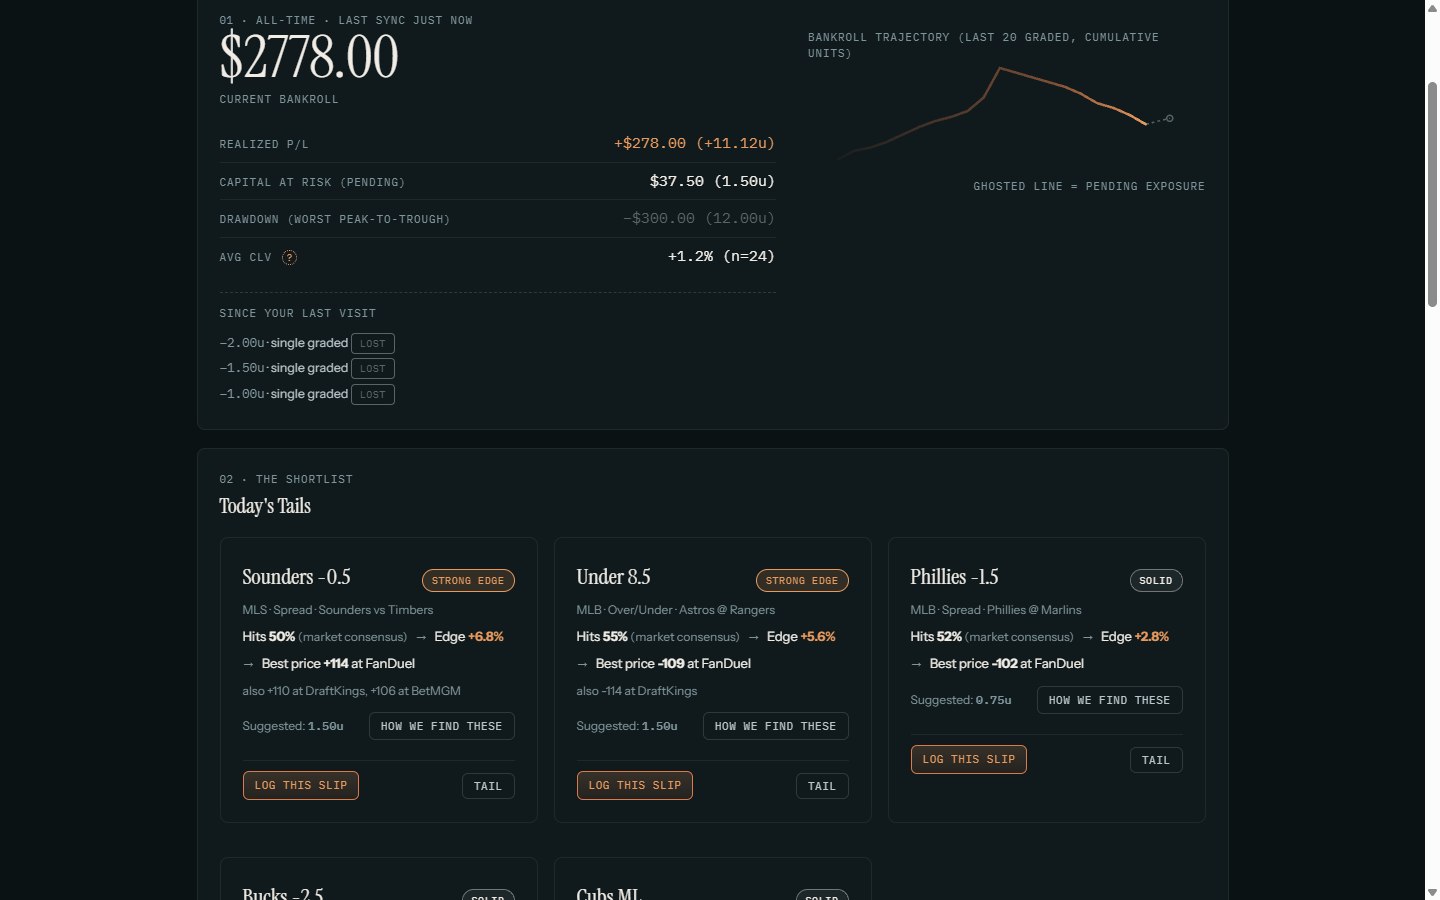Click 'Suggested: 0.75u' on Phillies card

click(x=961, y=700)
